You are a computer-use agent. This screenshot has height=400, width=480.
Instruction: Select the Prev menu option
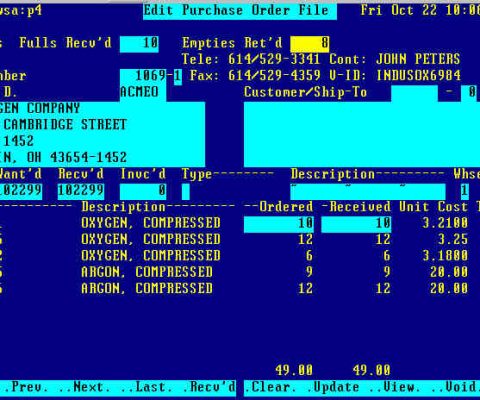click(29, 387)
